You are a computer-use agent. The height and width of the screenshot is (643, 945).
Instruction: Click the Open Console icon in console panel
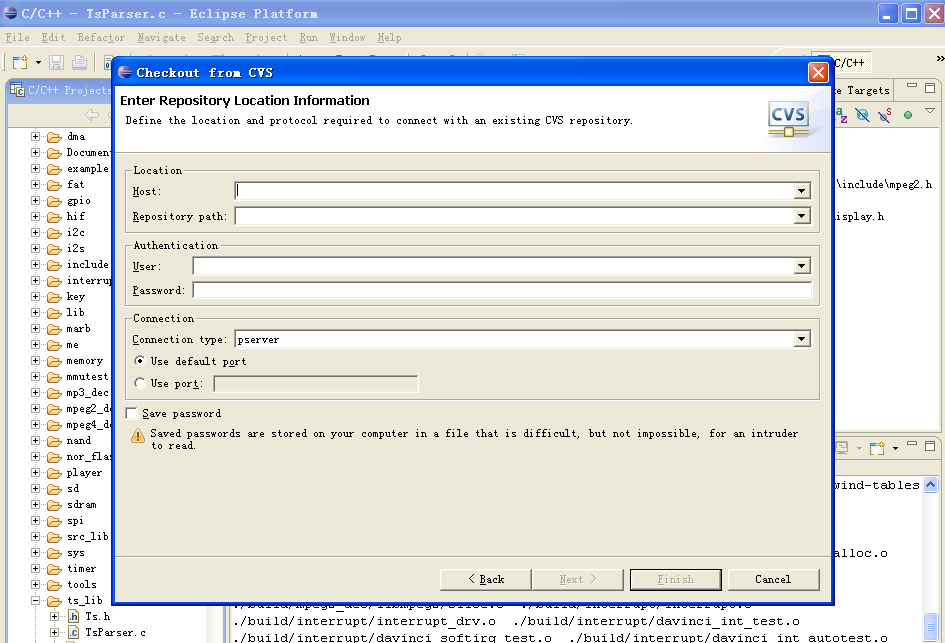coord(877,447)
